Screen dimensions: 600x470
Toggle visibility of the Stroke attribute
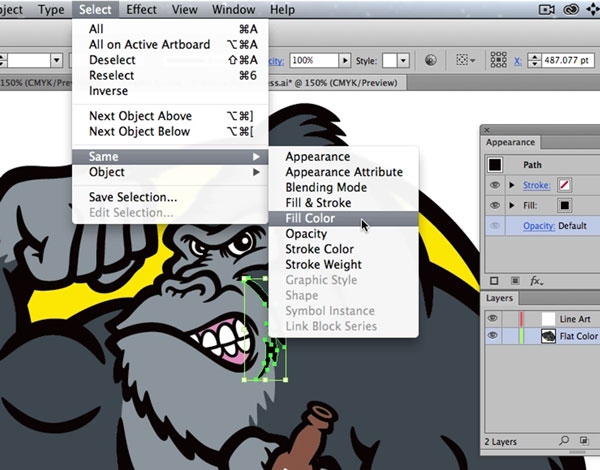[494, 185]
